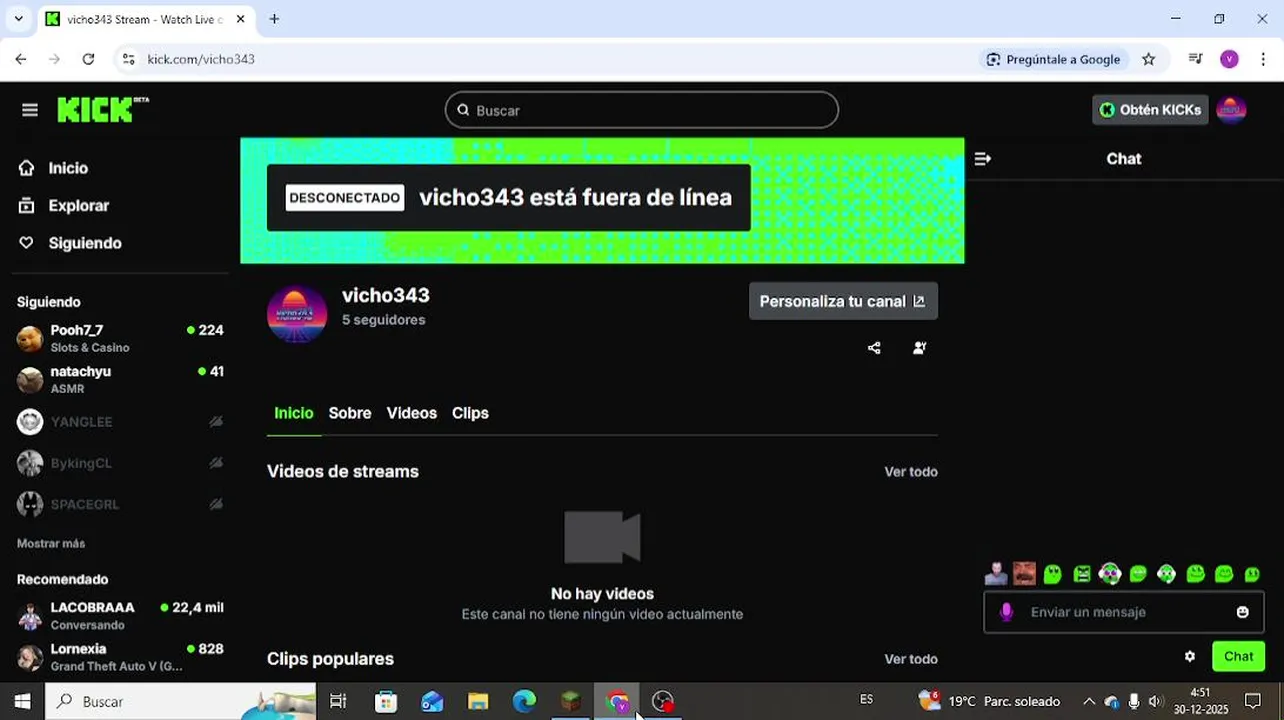The height and width of the screenshot is (720, 1284).
Task: Open the media control icon in Chrome toolbar
Action: tap(1195, 59)
